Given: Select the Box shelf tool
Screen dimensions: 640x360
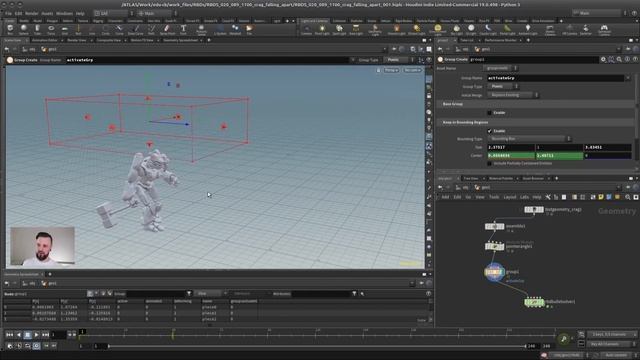Looking at the screenshot, I should coord(10,29).
